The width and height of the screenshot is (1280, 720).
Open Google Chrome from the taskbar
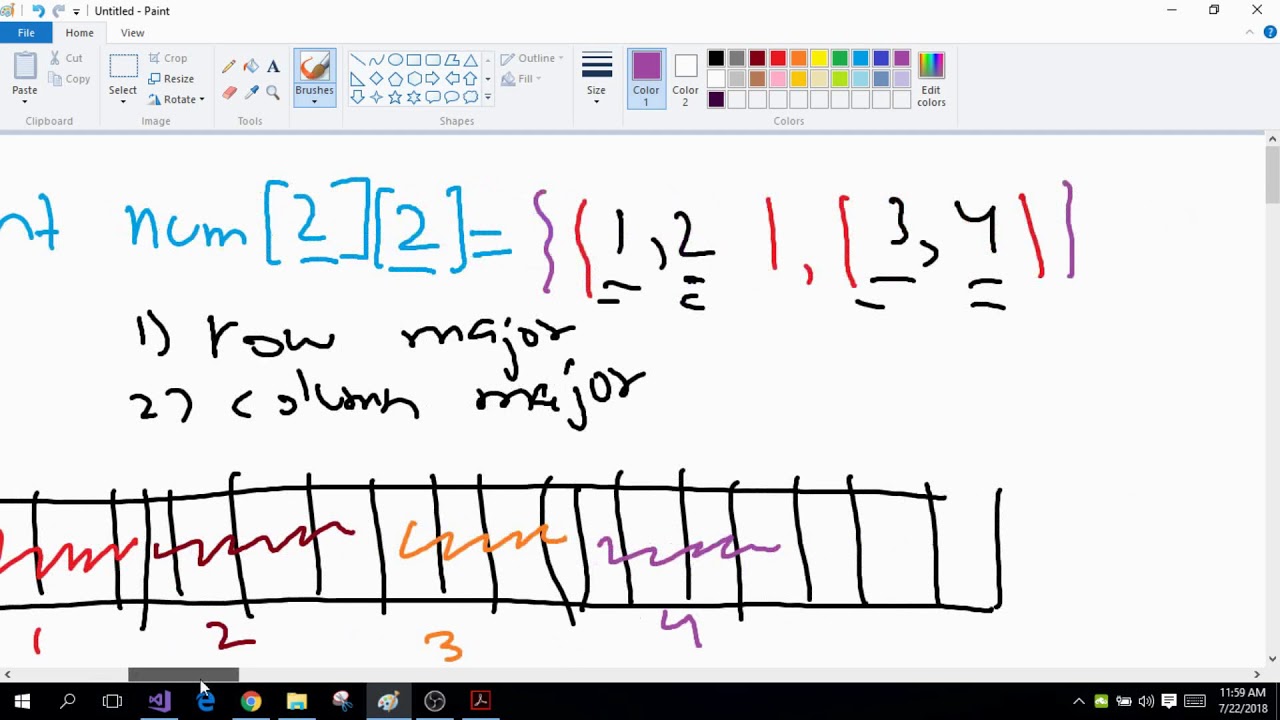[251, 701]
